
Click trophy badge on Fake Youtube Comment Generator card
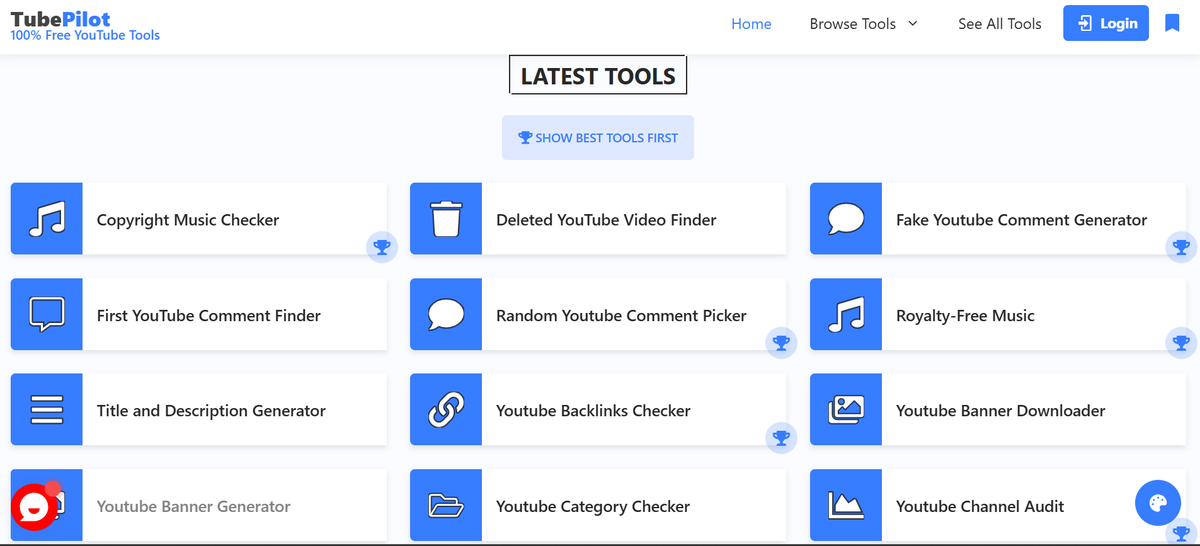1181,246
